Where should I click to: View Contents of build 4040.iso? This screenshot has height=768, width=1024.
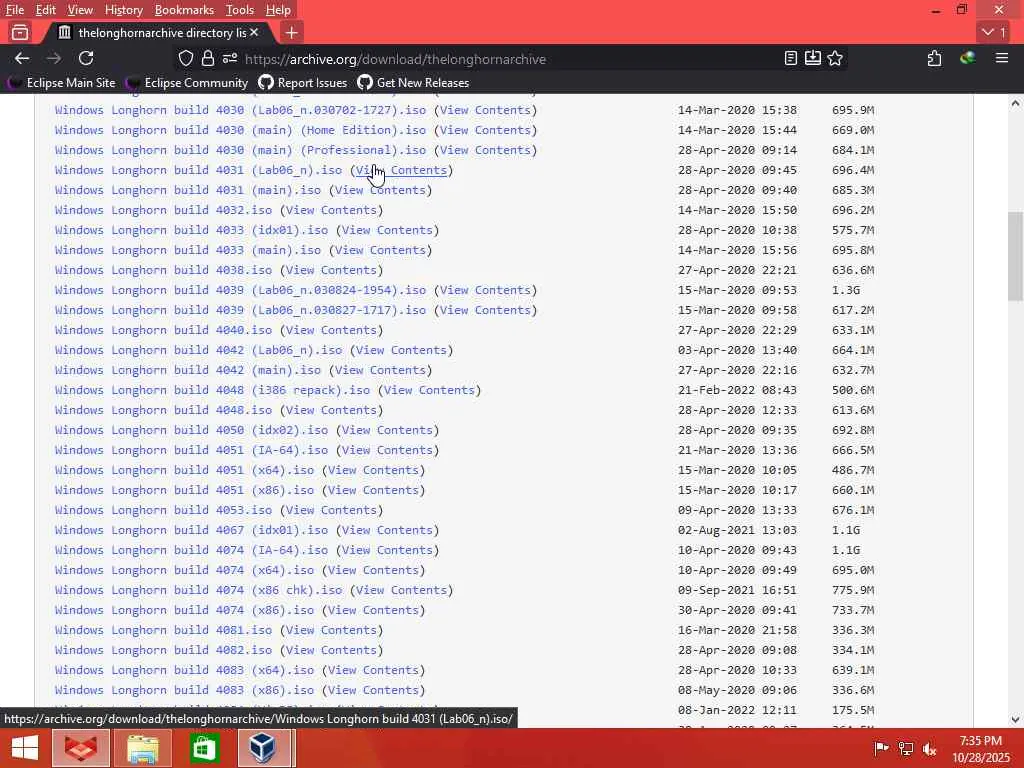pyautogui.click(x=331, y=330)
